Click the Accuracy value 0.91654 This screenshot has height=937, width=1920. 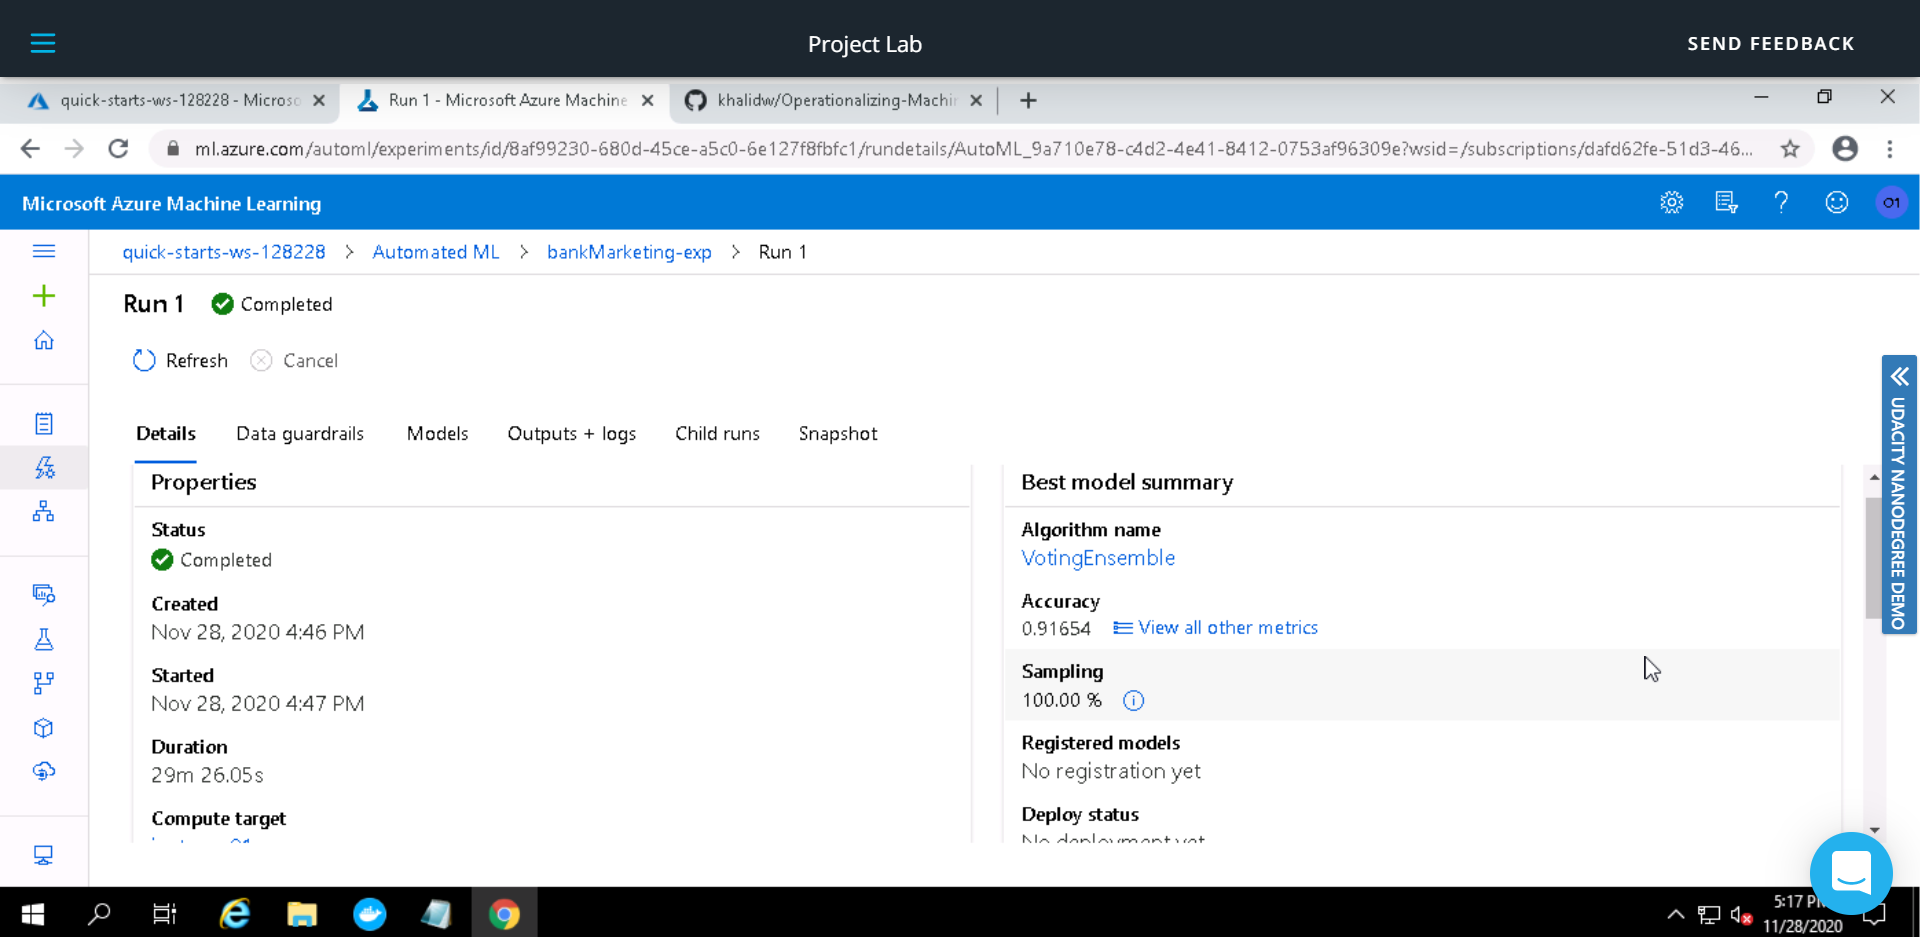[x=1056, y=629]
